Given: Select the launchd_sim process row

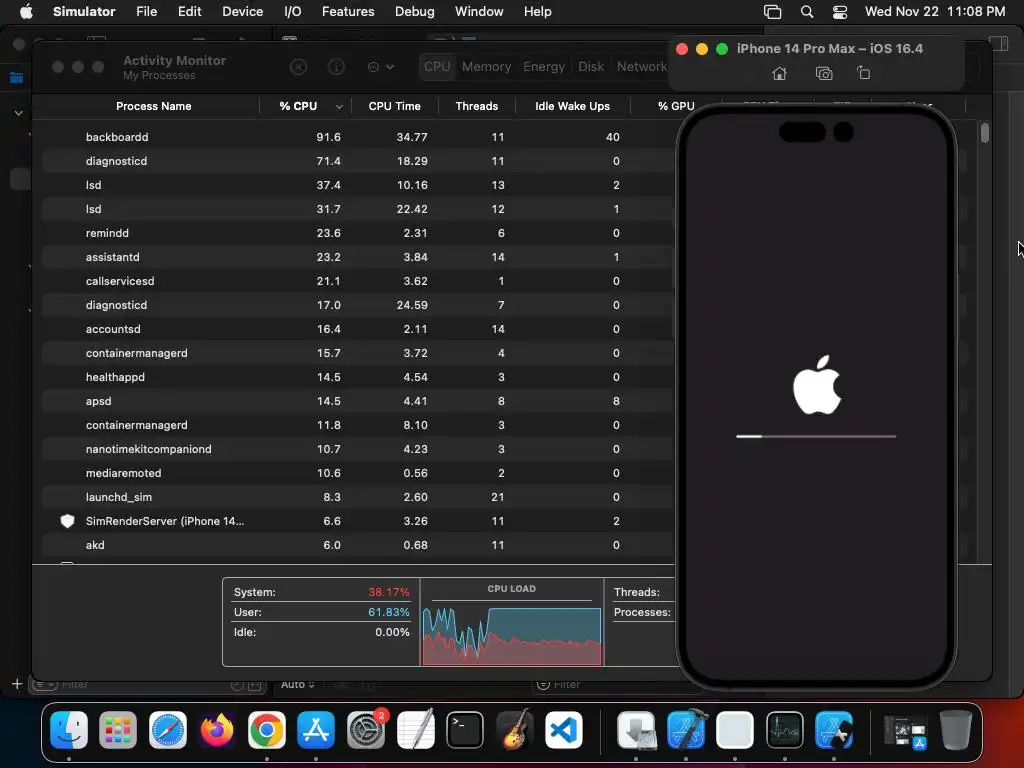Looking at the screenshot, I should [x=358, y=498].
